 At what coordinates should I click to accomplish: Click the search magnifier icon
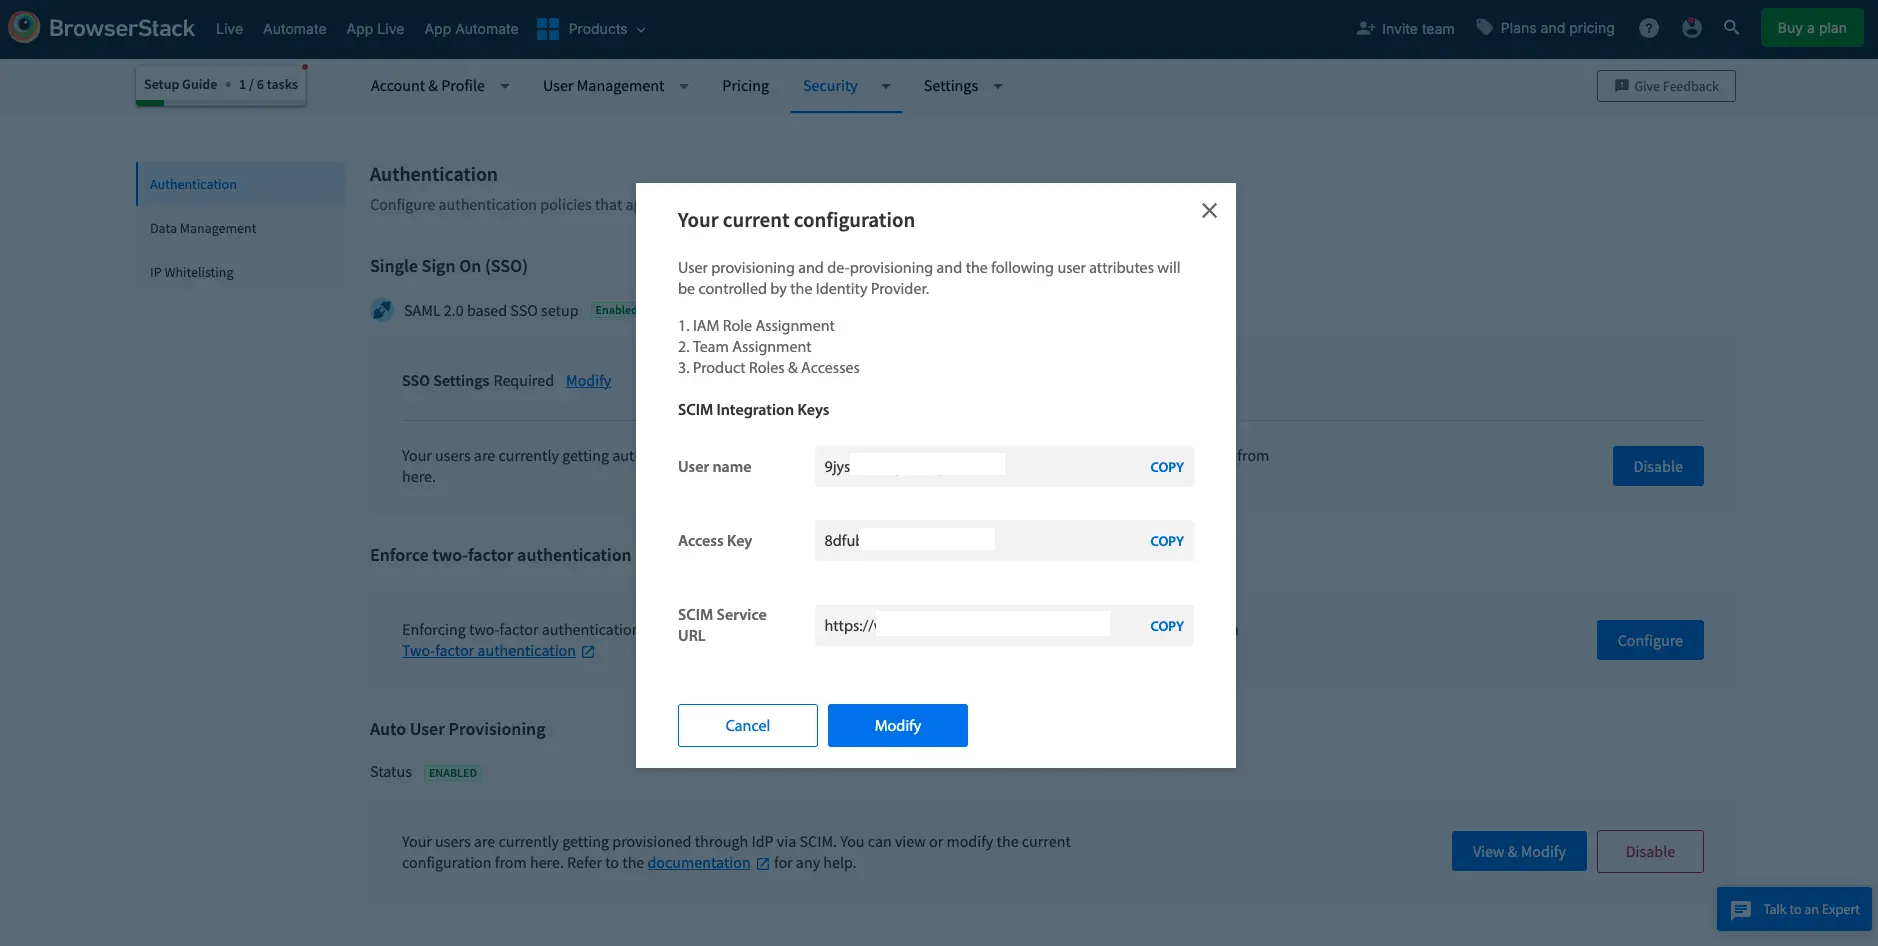[x=1732, y=28]
